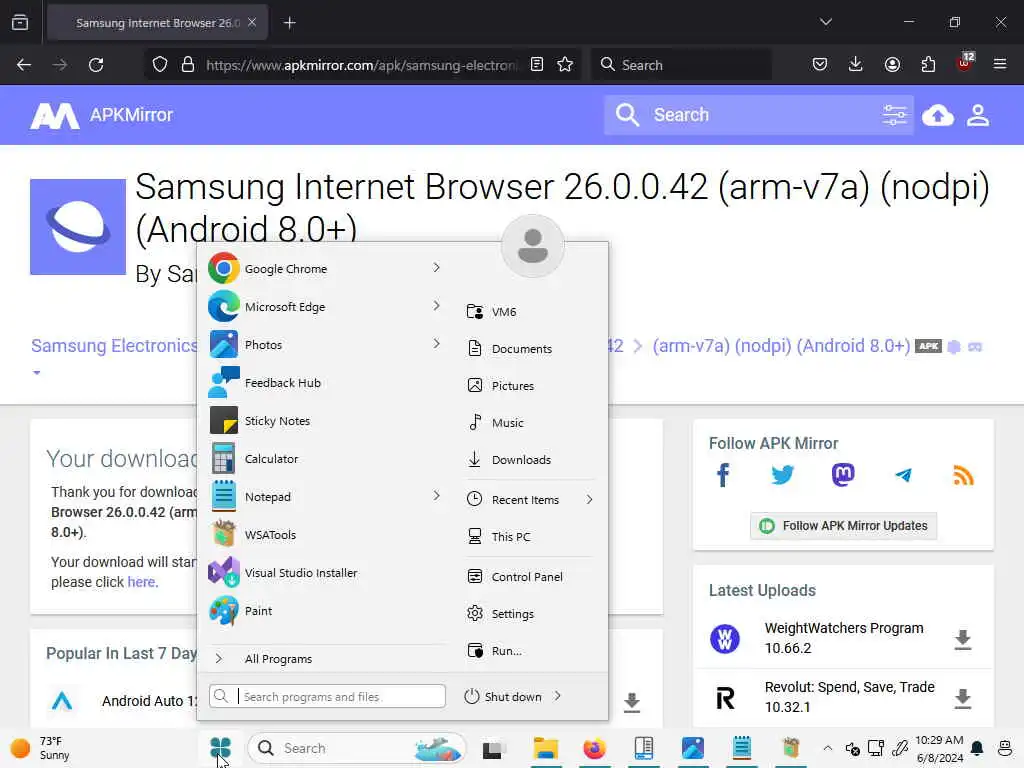This screenshot has height=768, width=1024.
Task: Click APKMirror logo home link
Action: (102, 116)
